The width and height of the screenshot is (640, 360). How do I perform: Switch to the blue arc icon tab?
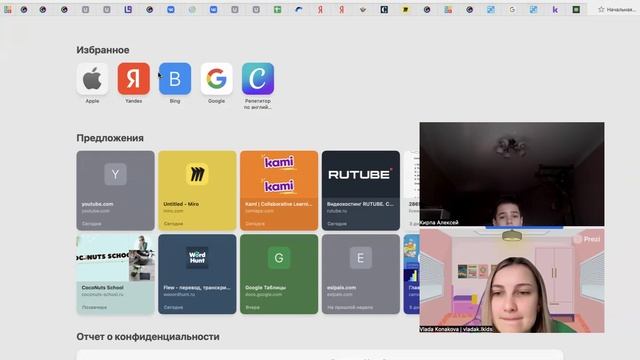299,9
